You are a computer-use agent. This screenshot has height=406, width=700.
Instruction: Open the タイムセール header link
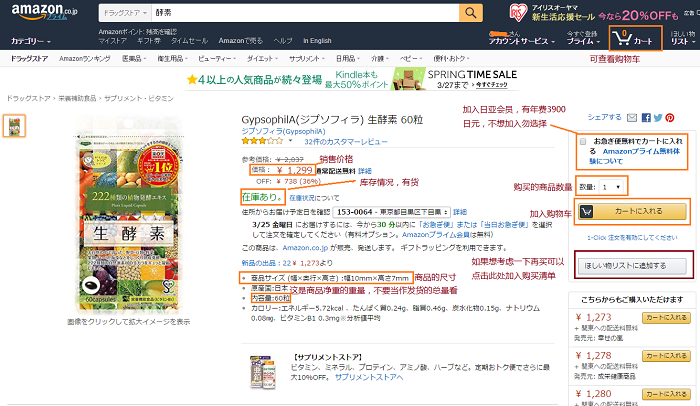tap(190, 41)
